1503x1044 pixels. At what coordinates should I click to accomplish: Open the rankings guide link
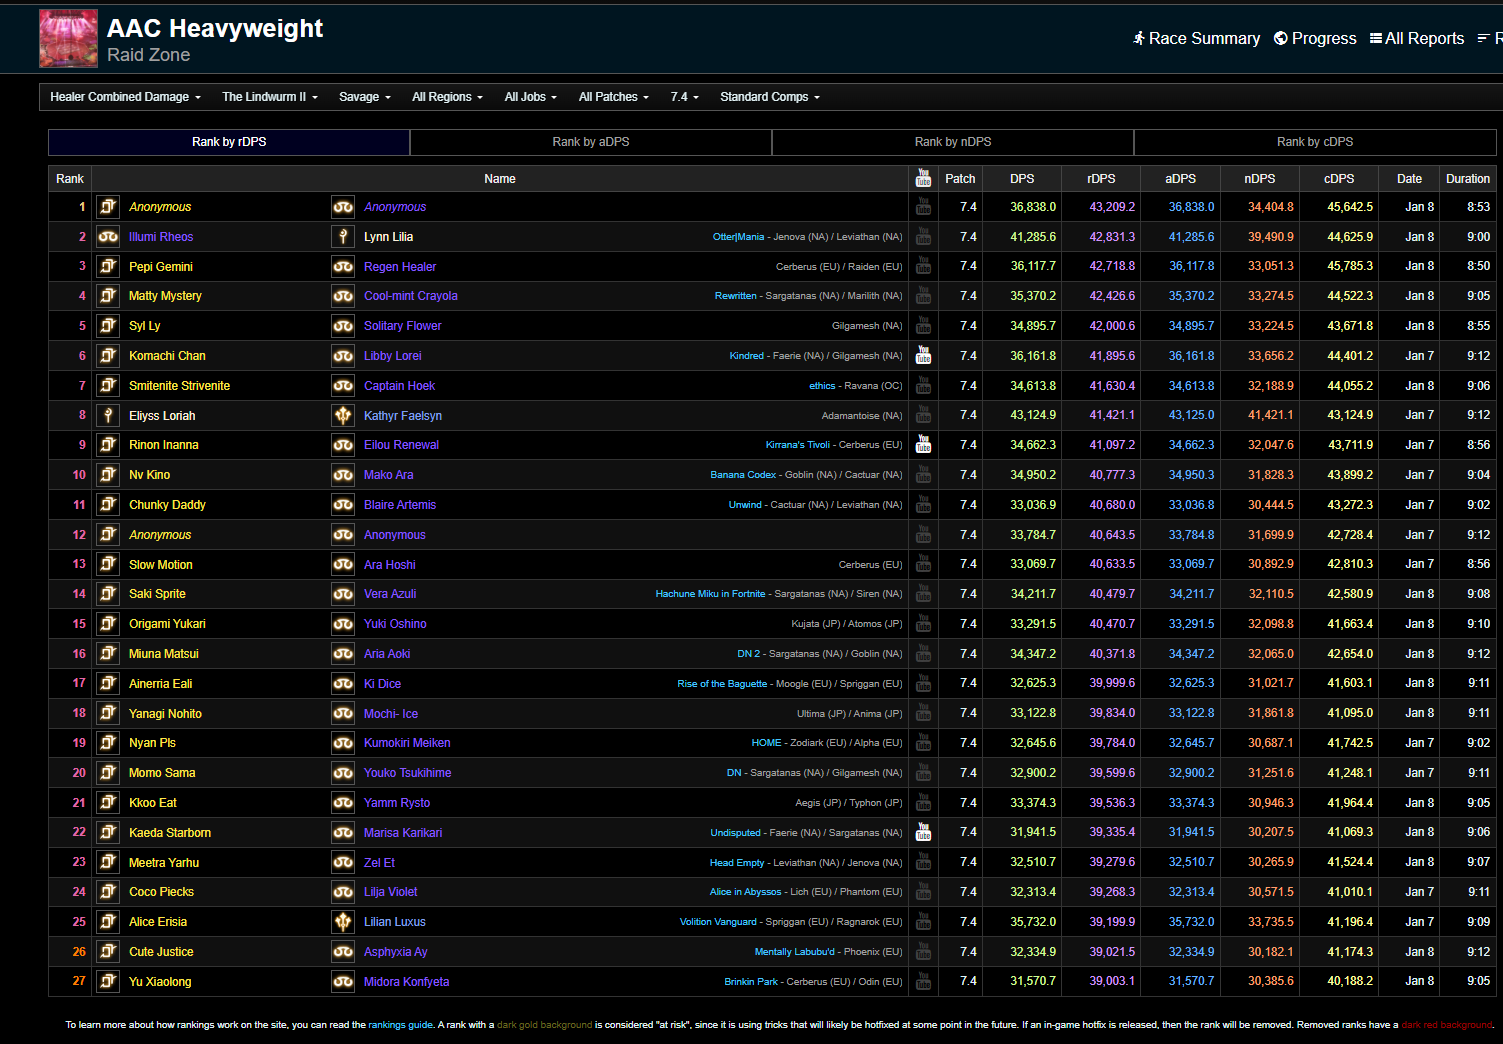pos(400,1025)
